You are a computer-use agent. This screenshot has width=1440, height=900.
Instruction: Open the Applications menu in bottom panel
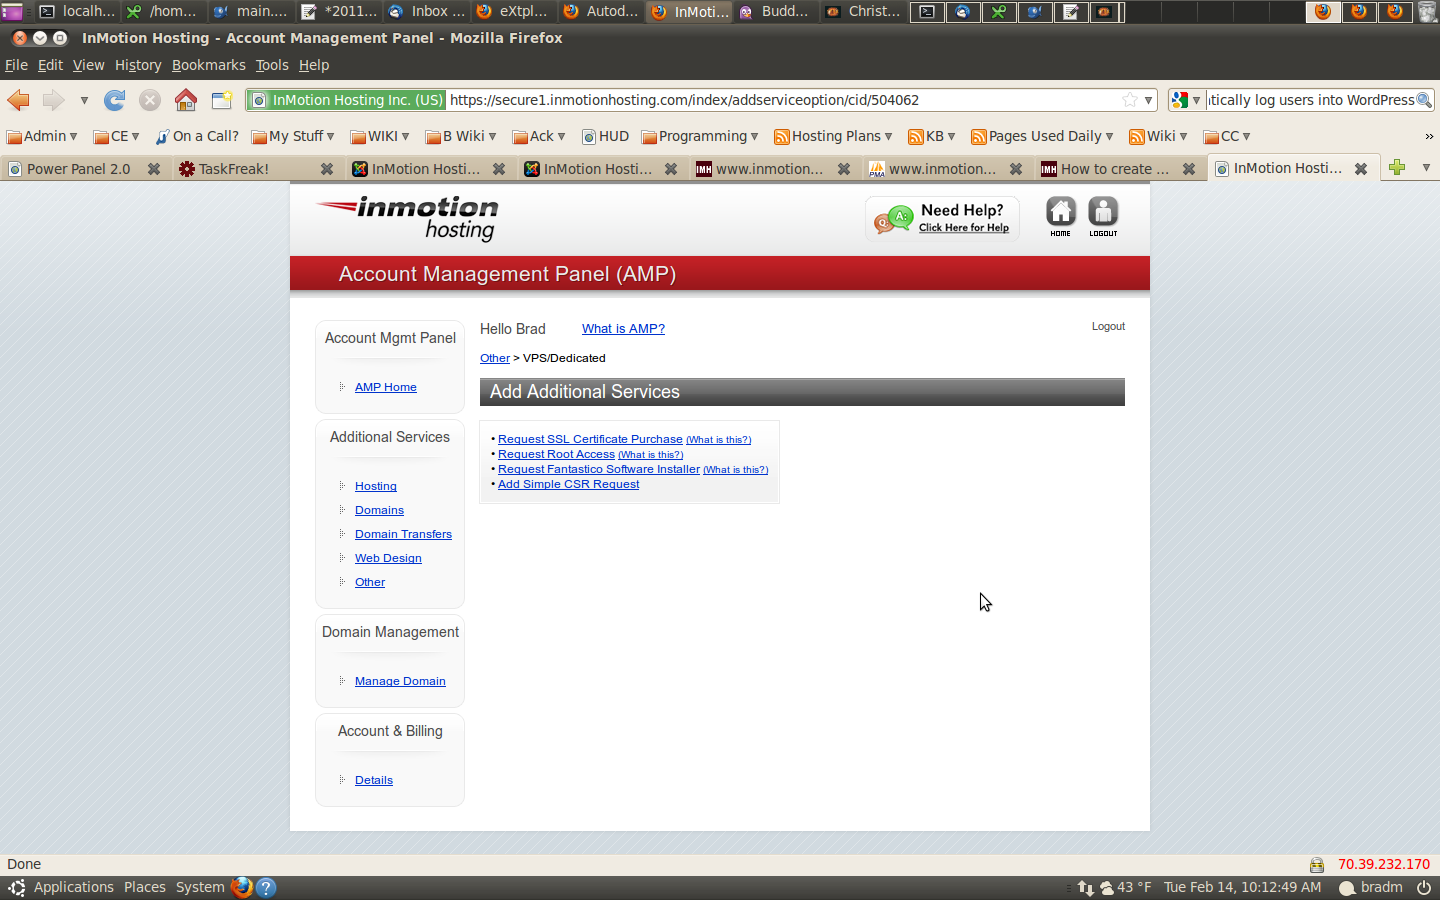74,887
